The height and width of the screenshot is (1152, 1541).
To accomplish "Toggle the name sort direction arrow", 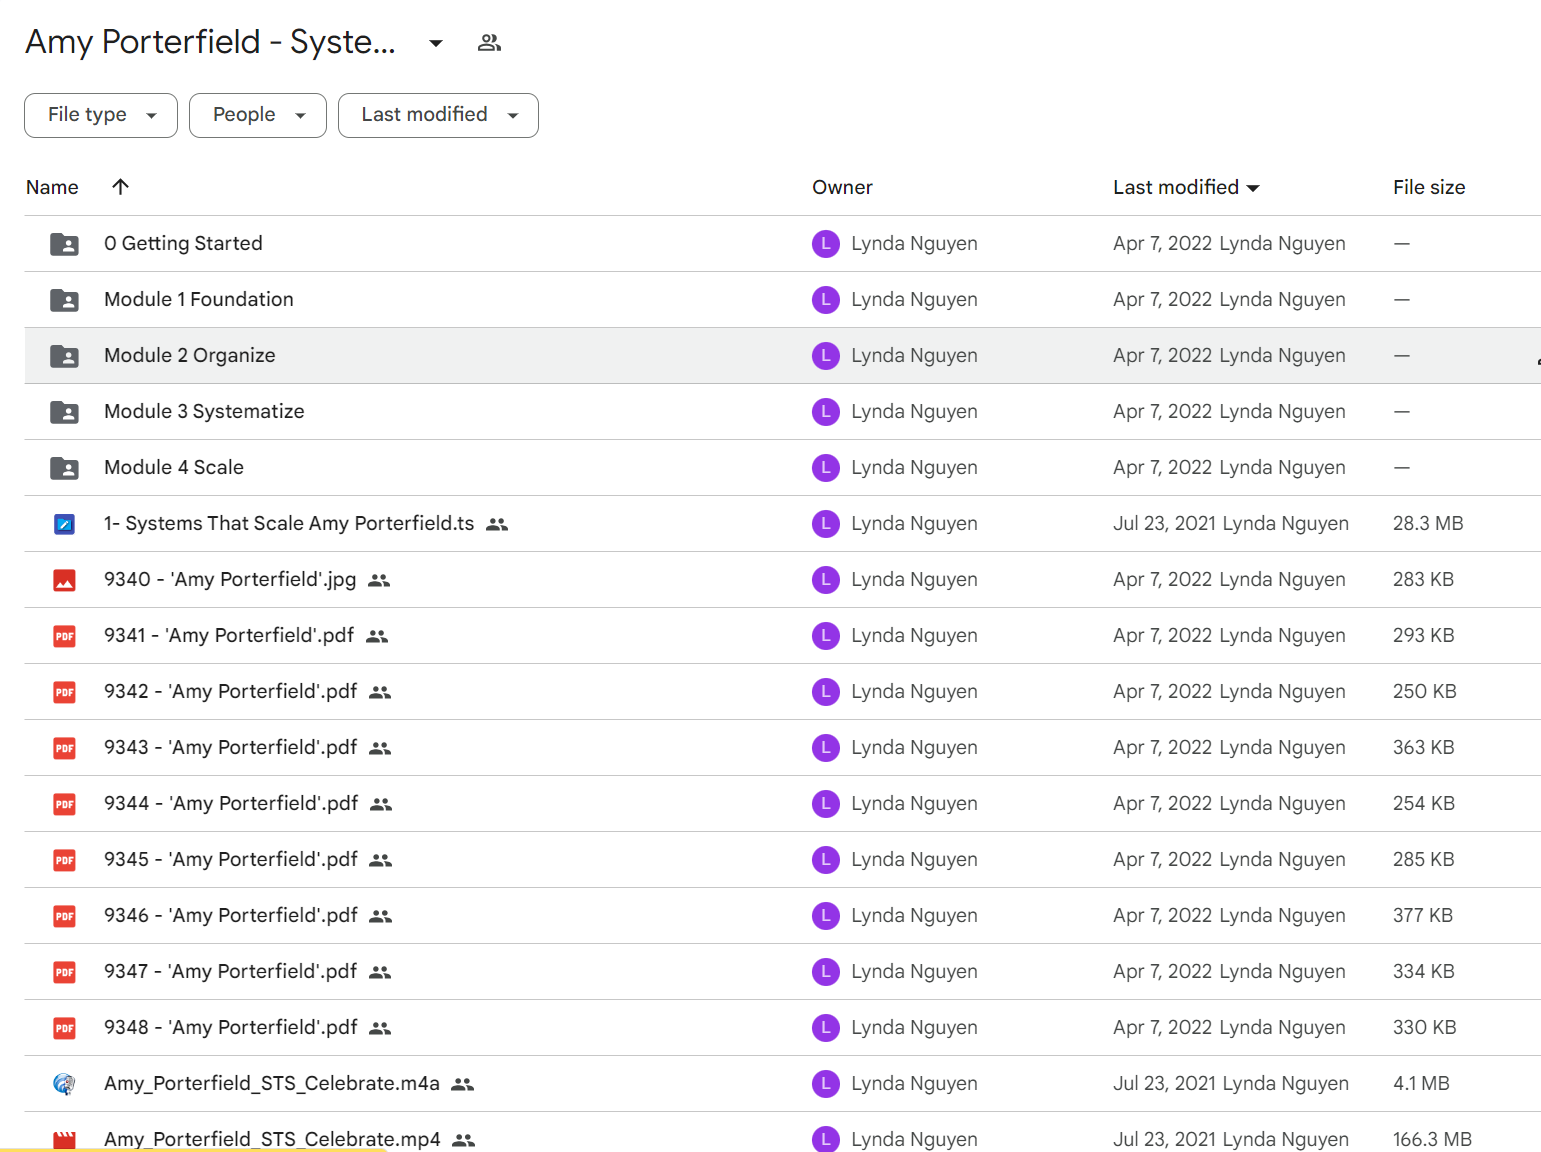I will point(120,187).
